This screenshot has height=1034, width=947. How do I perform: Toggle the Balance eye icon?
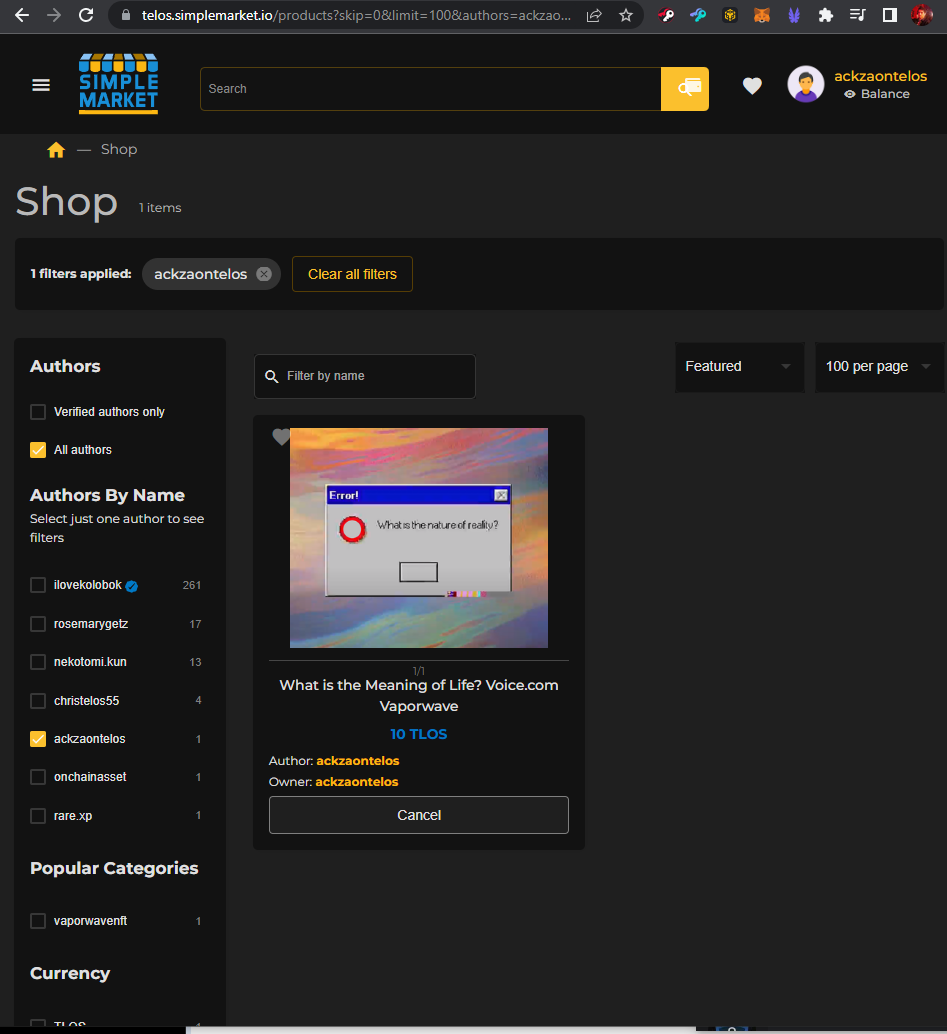coord(850,94)
